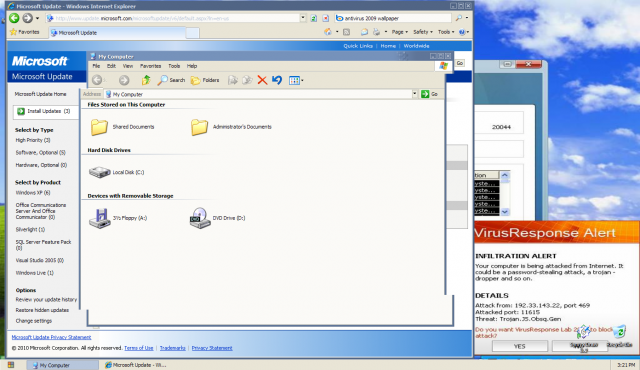
Task: Switch to the Microsoft Update IE tab
Action: pos(117,33)
